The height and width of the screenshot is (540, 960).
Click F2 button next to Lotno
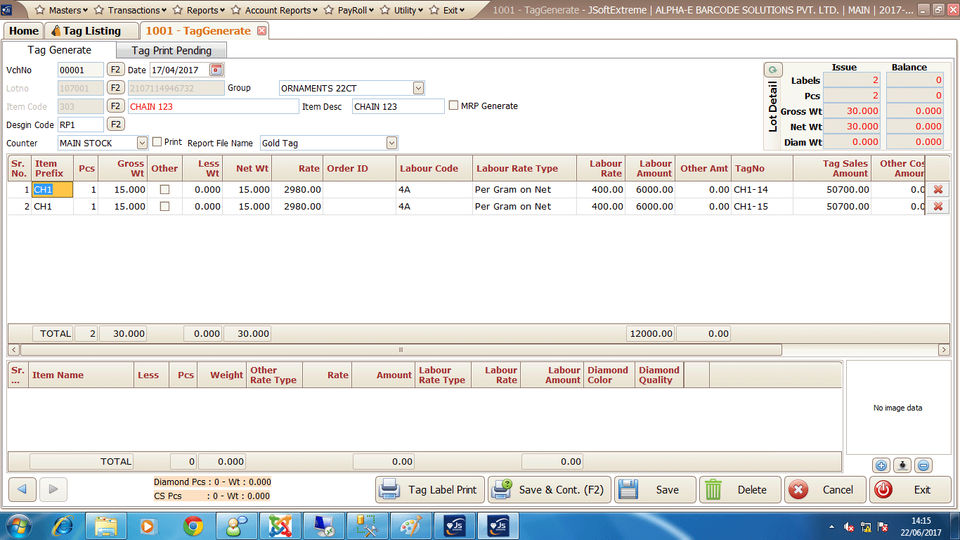[x=115, y=88]
